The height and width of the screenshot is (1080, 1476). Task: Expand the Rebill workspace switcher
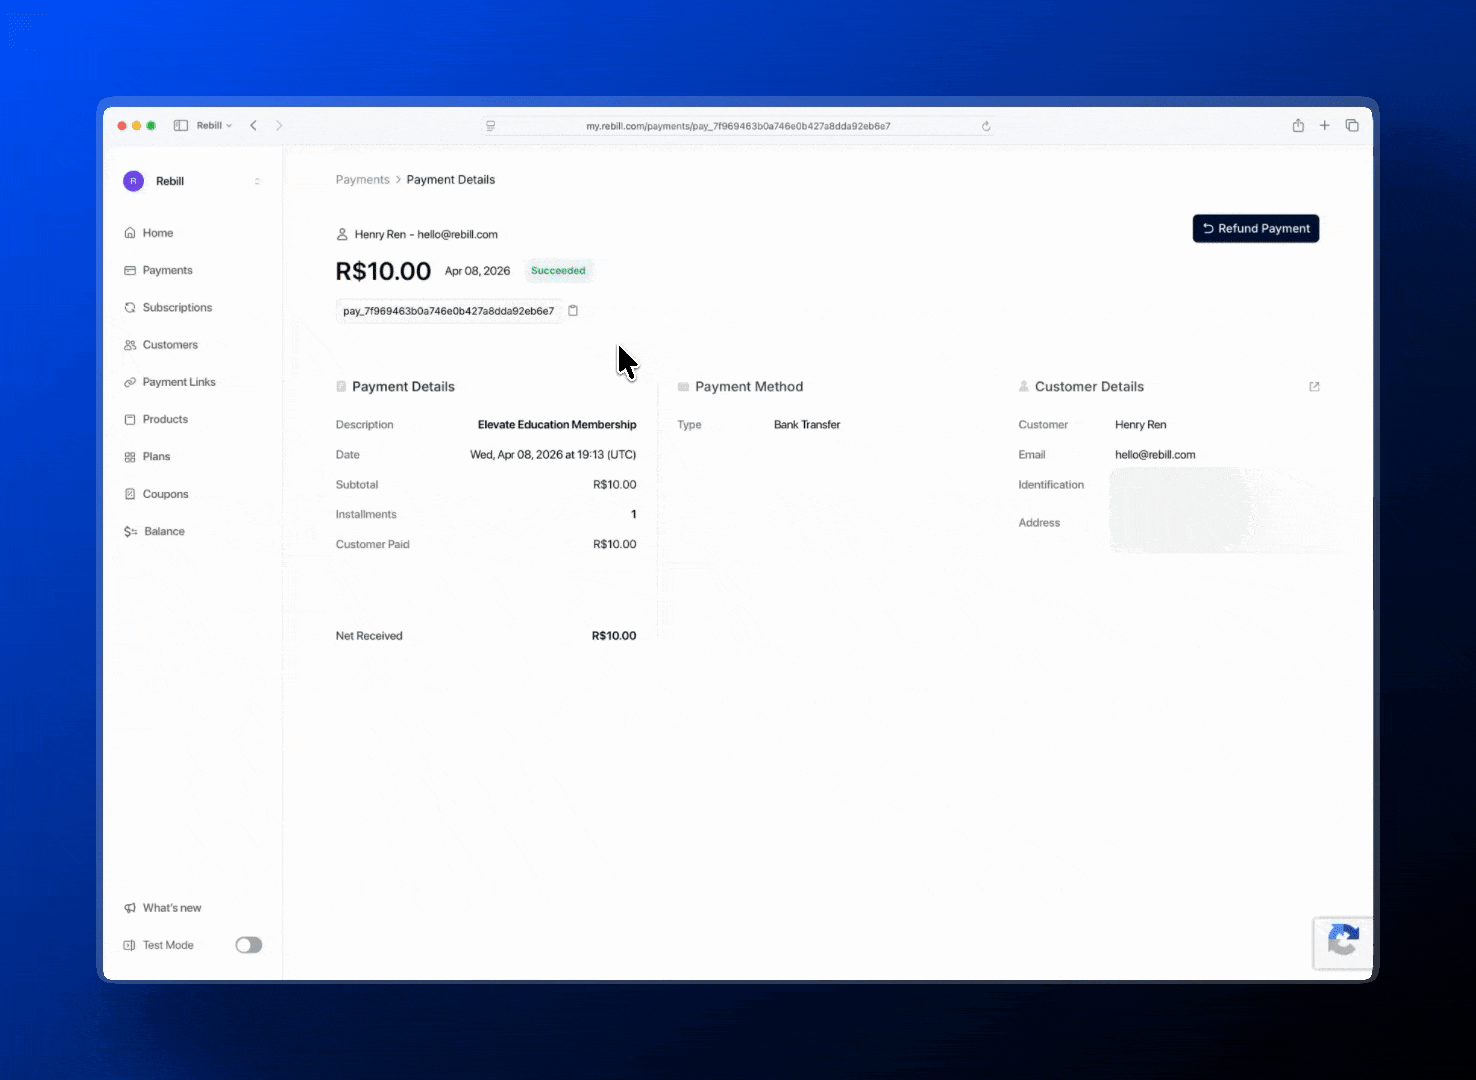(257, 182)
